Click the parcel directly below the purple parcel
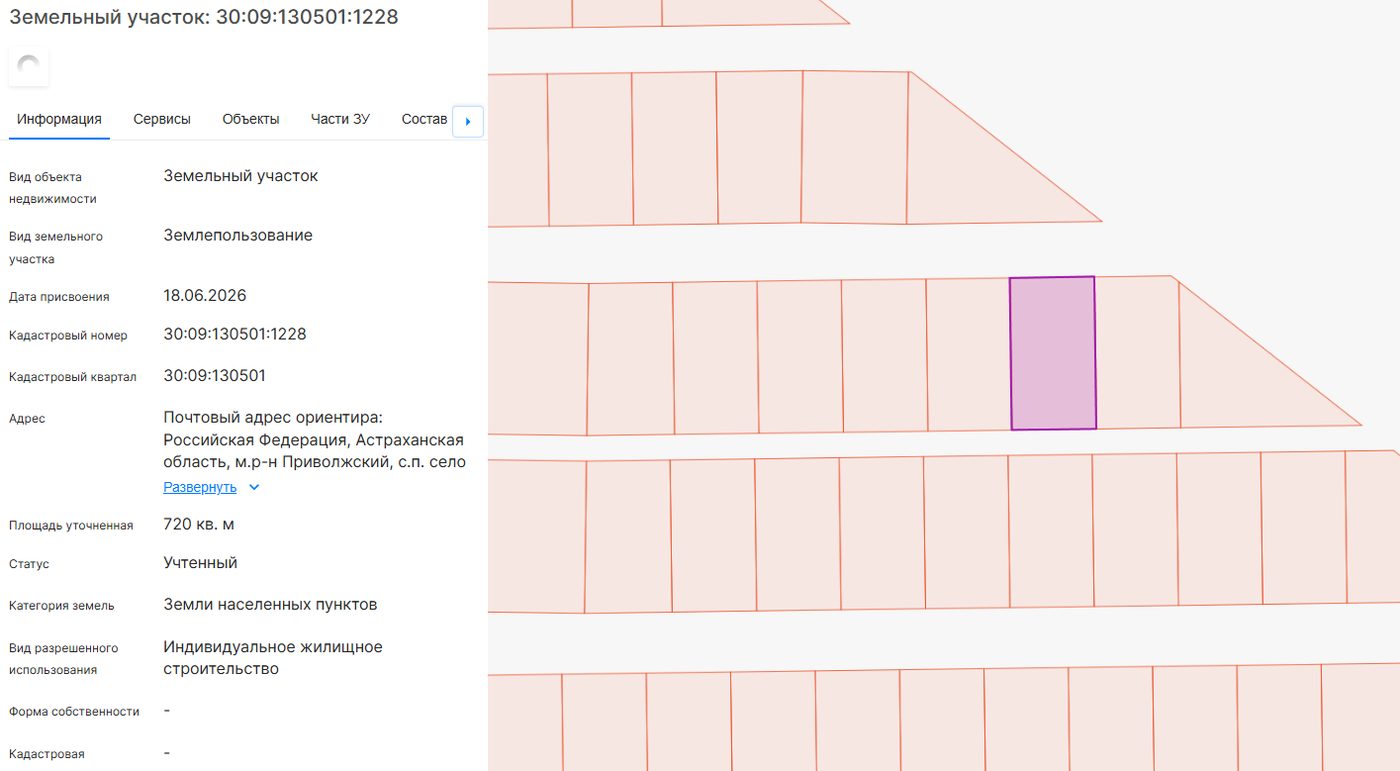Image resolution: width=1400 pixels, height=771 pixels. pyautogui.click(x=1051, y=530)
